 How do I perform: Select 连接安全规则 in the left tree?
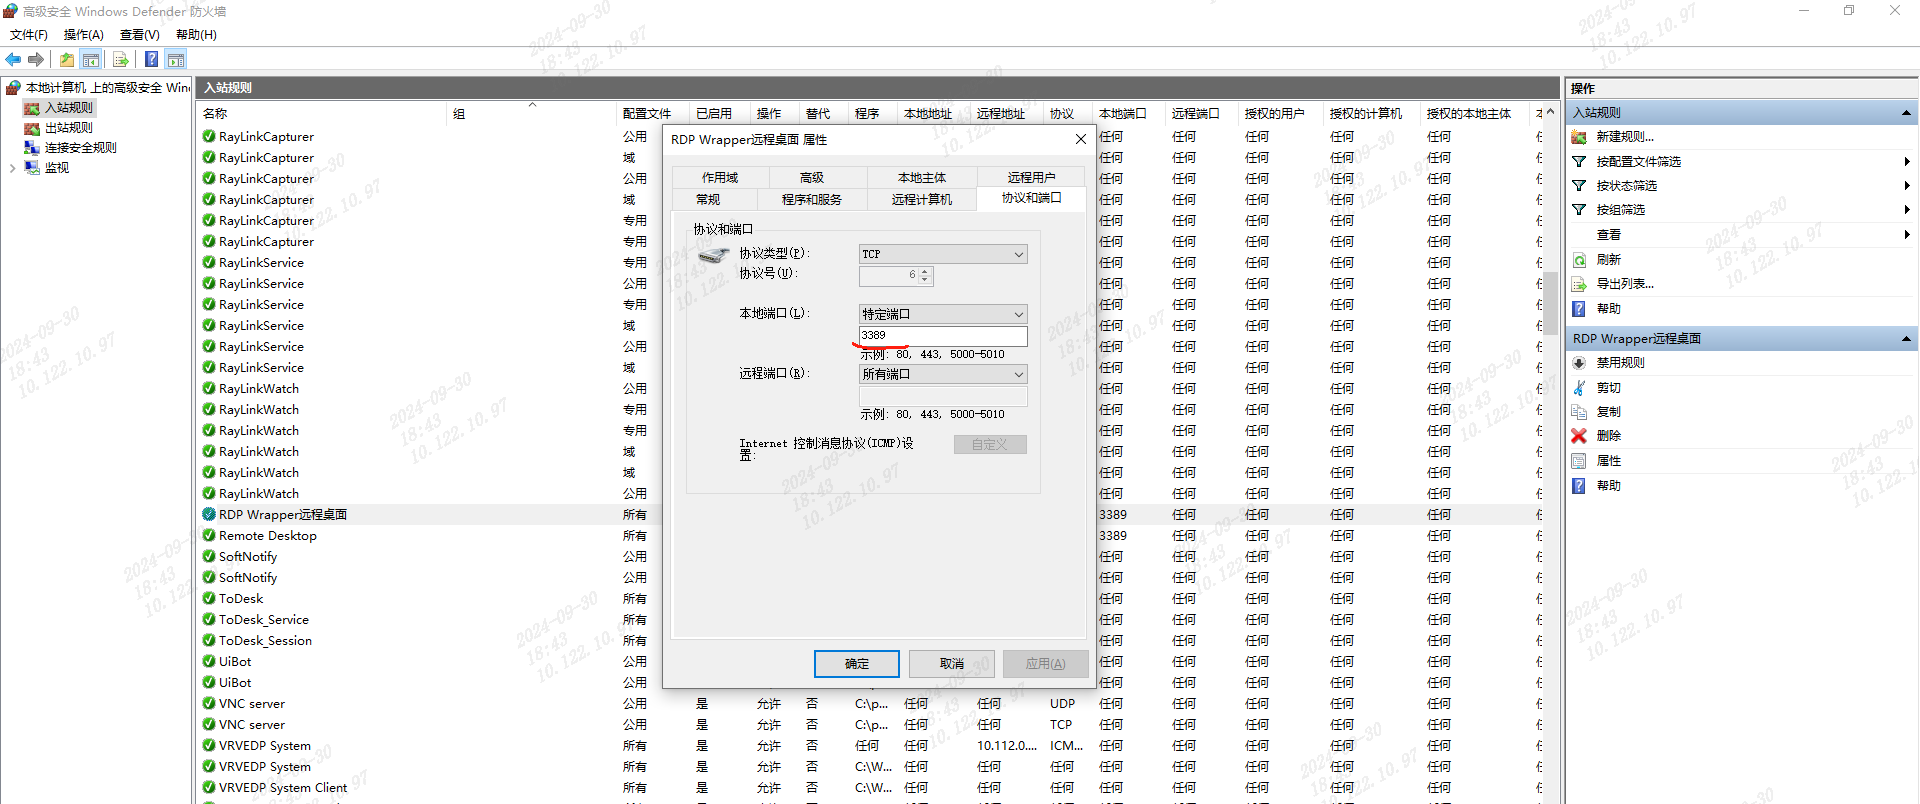[81, 148]
